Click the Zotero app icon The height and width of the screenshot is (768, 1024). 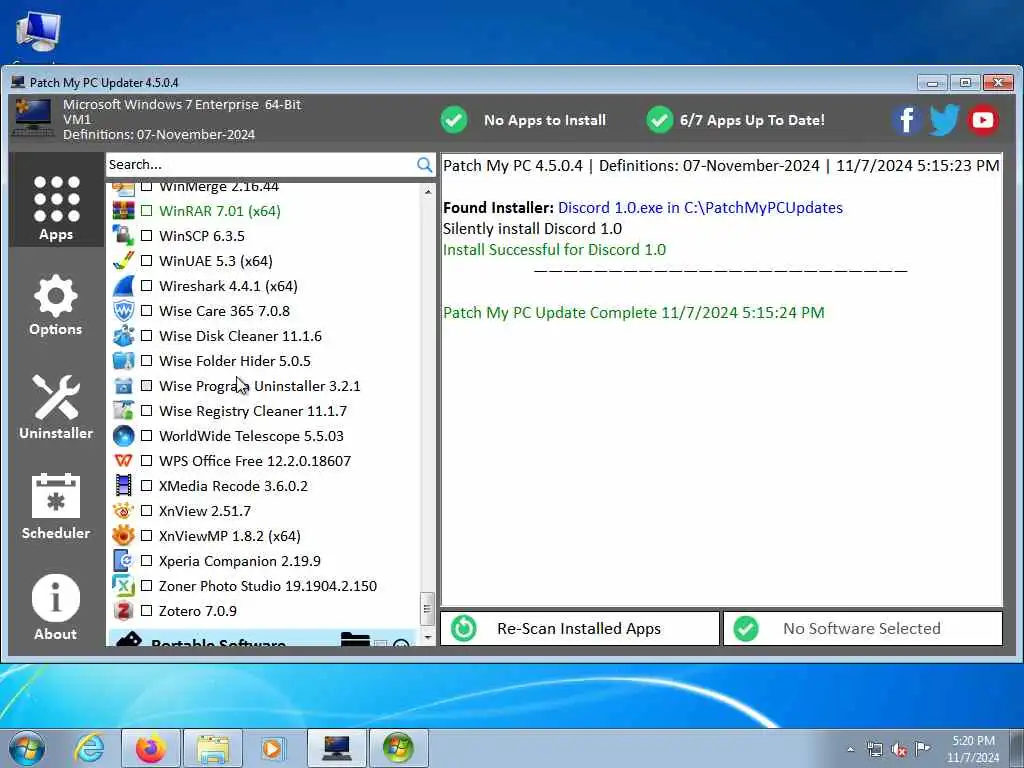123,611
